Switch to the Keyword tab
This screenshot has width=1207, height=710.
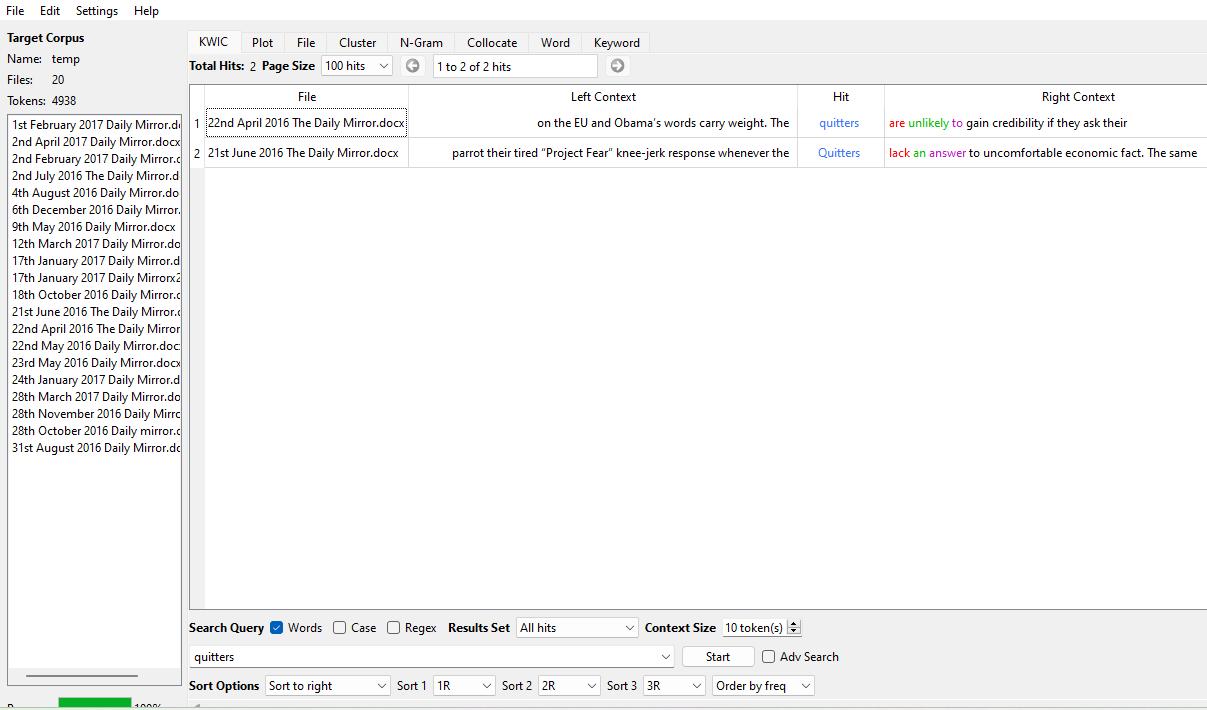pos(616,43)
